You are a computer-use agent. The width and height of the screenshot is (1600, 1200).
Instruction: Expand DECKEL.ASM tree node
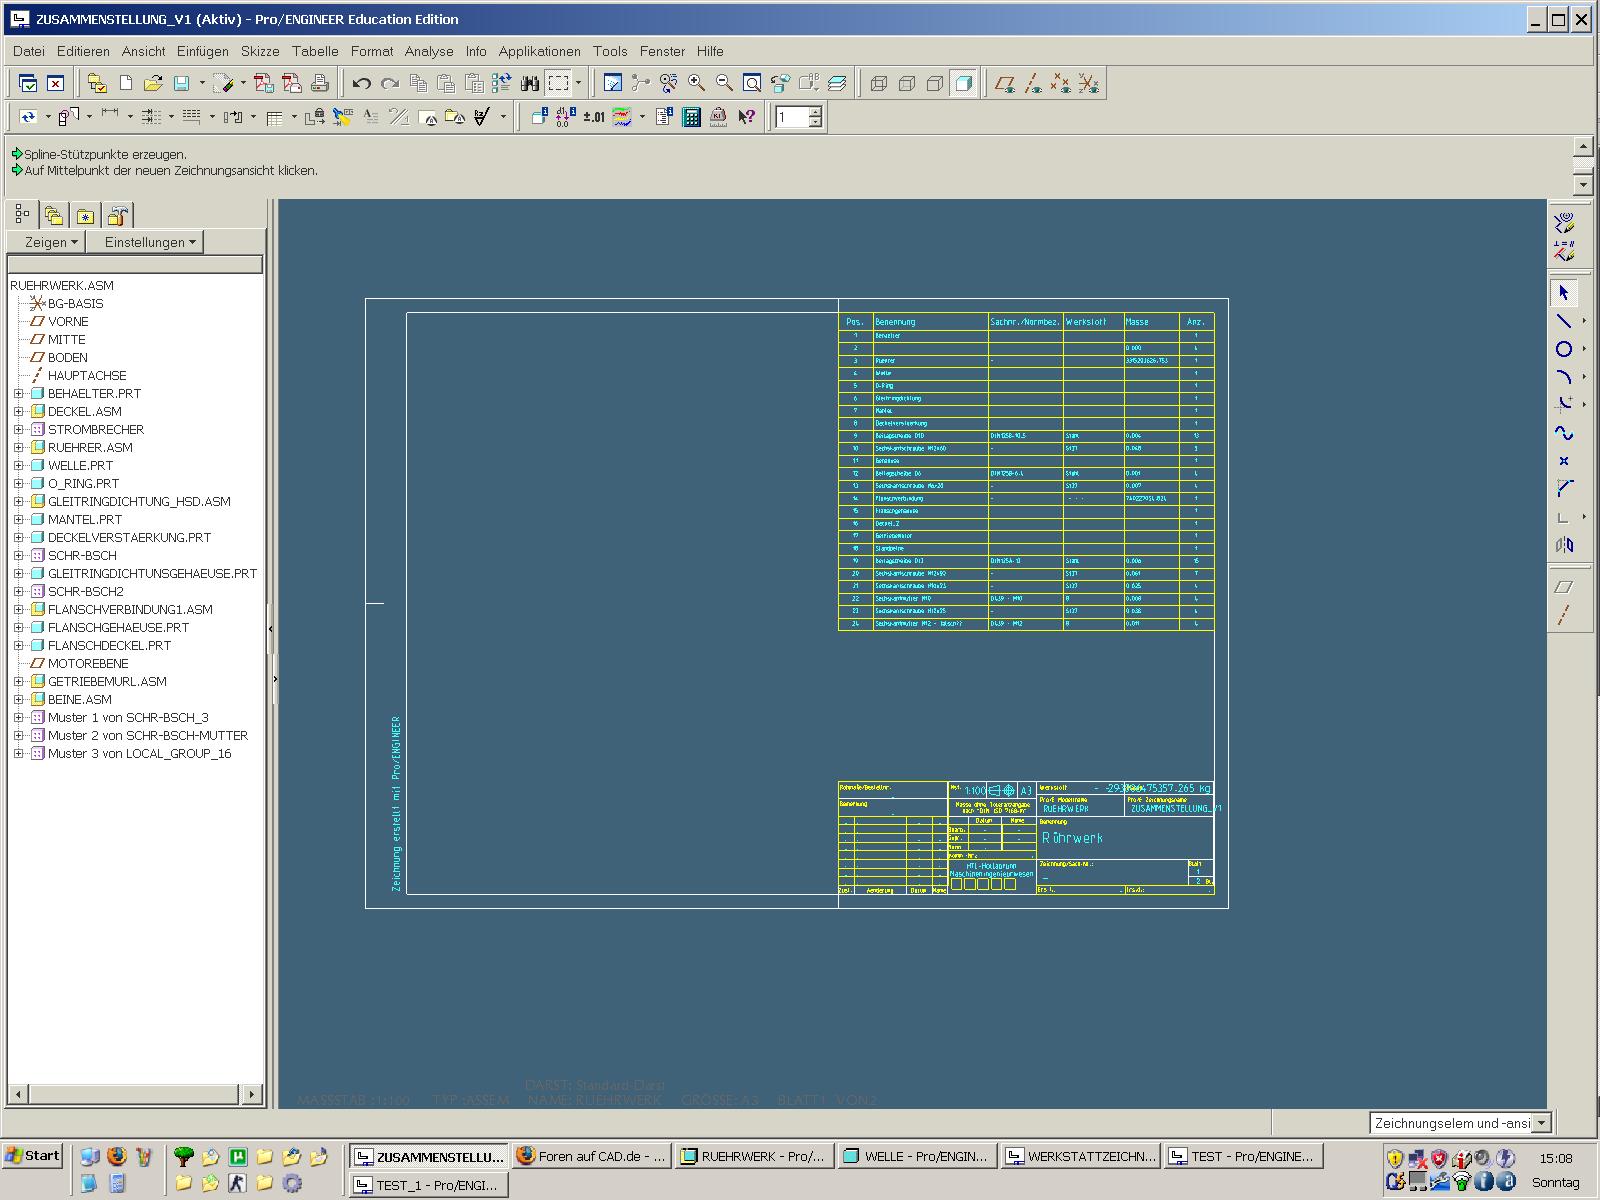[18, 411]
